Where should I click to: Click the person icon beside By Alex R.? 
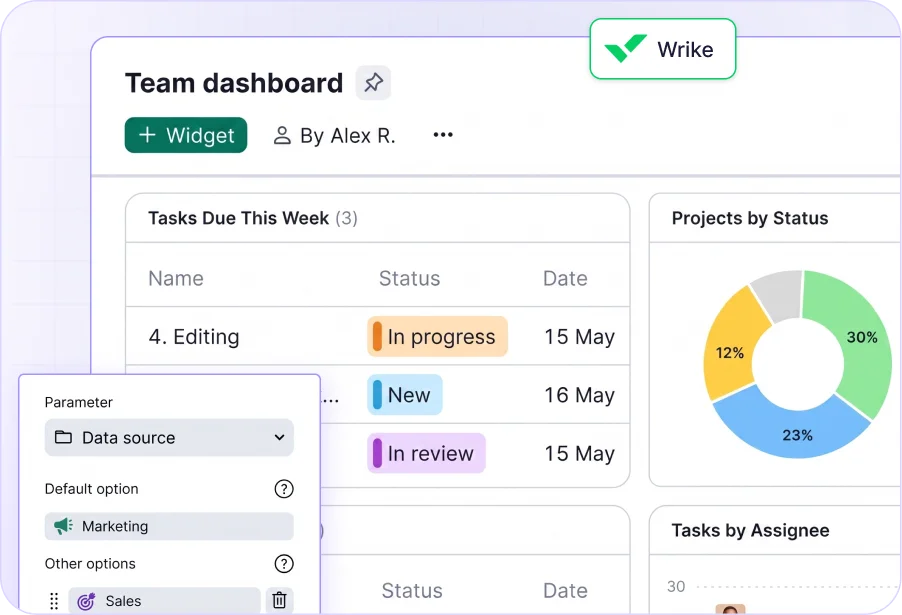[x=282, y=135]
